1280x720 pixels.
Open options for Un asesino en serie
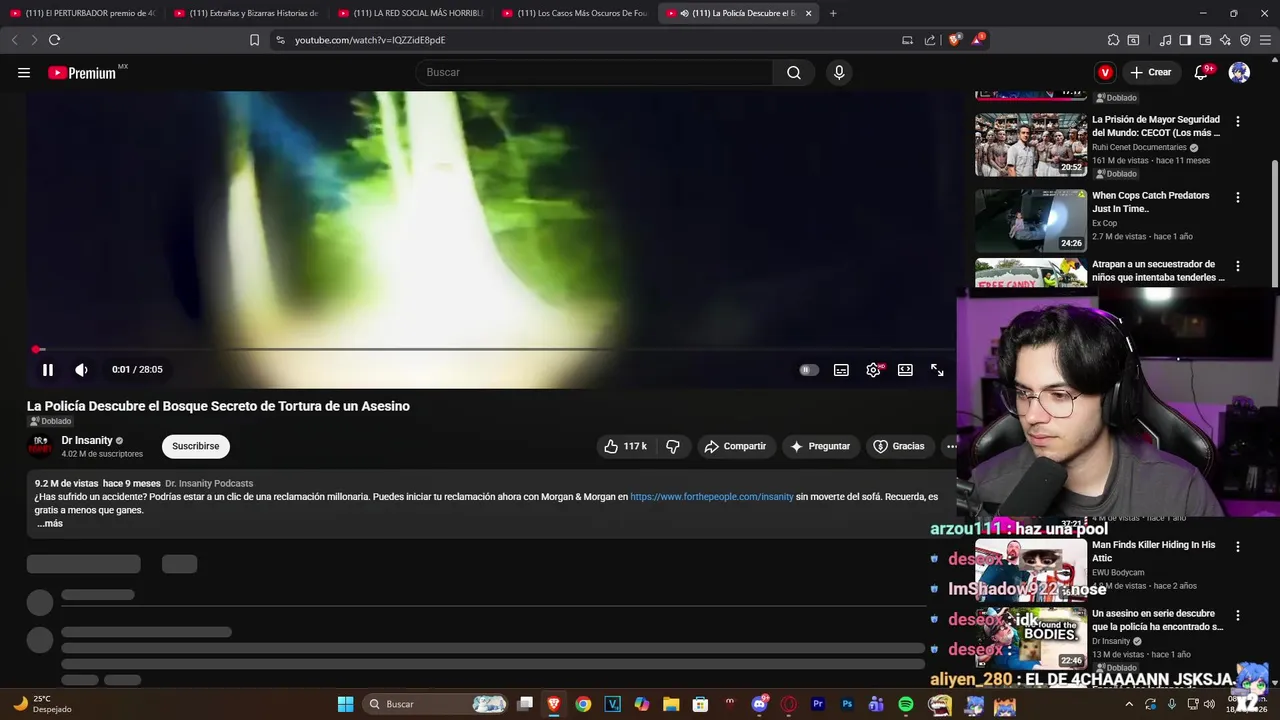point(1238,615)
